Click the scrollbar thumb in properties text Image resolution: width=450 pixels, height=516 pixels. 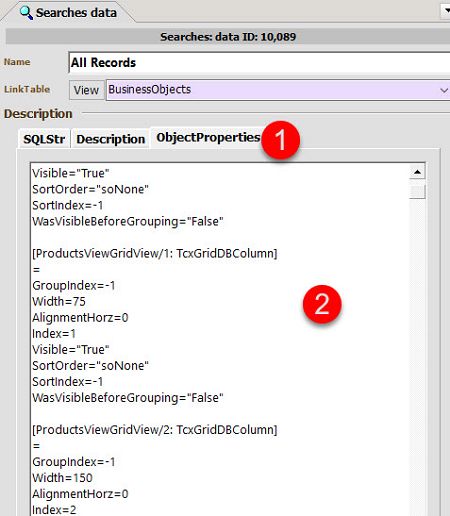[417, 192]
